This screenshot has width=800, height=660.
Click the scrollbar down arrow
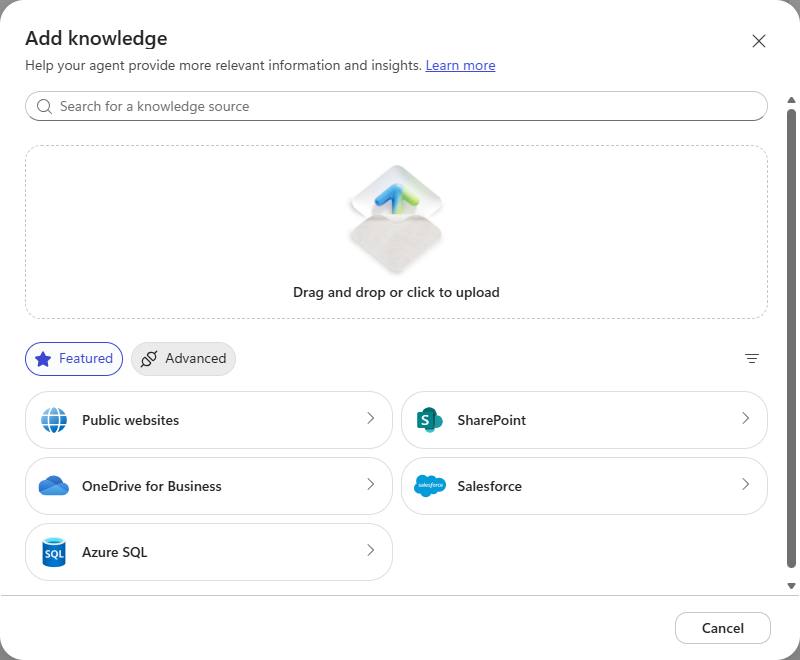tap(791, 586)
